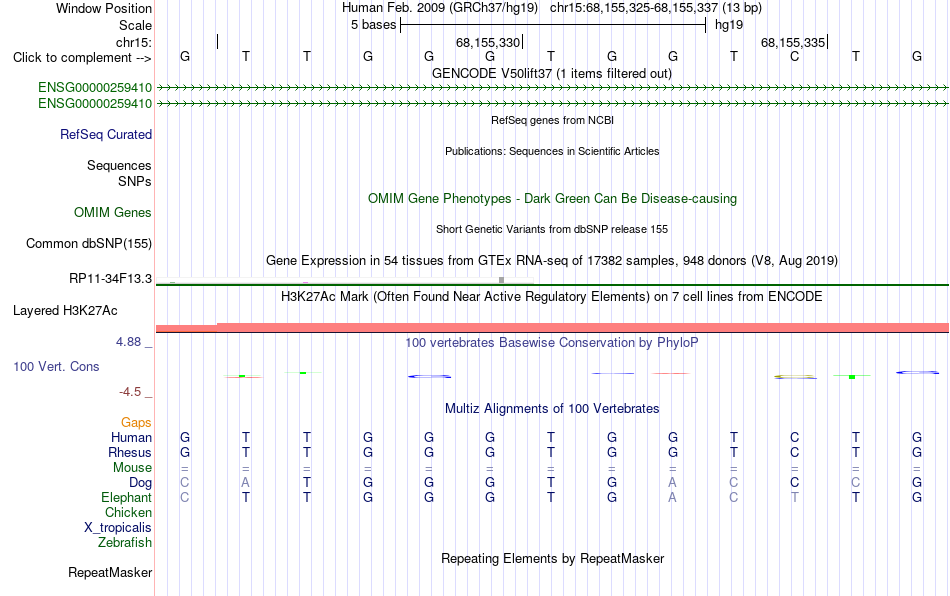Click the GTEx Gene Expression title

click(552, 260)
